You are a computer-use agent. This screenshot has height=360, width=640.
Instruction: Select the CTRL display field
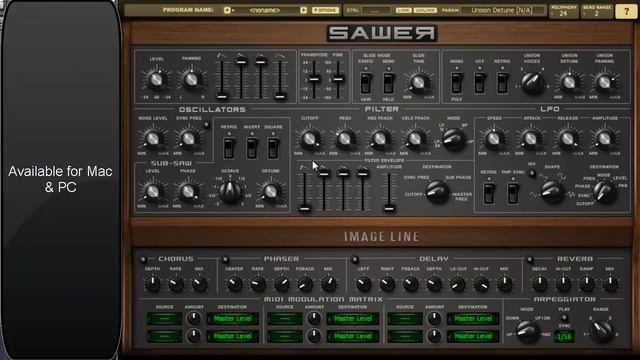pyautogui.click(x=376, y=11)
